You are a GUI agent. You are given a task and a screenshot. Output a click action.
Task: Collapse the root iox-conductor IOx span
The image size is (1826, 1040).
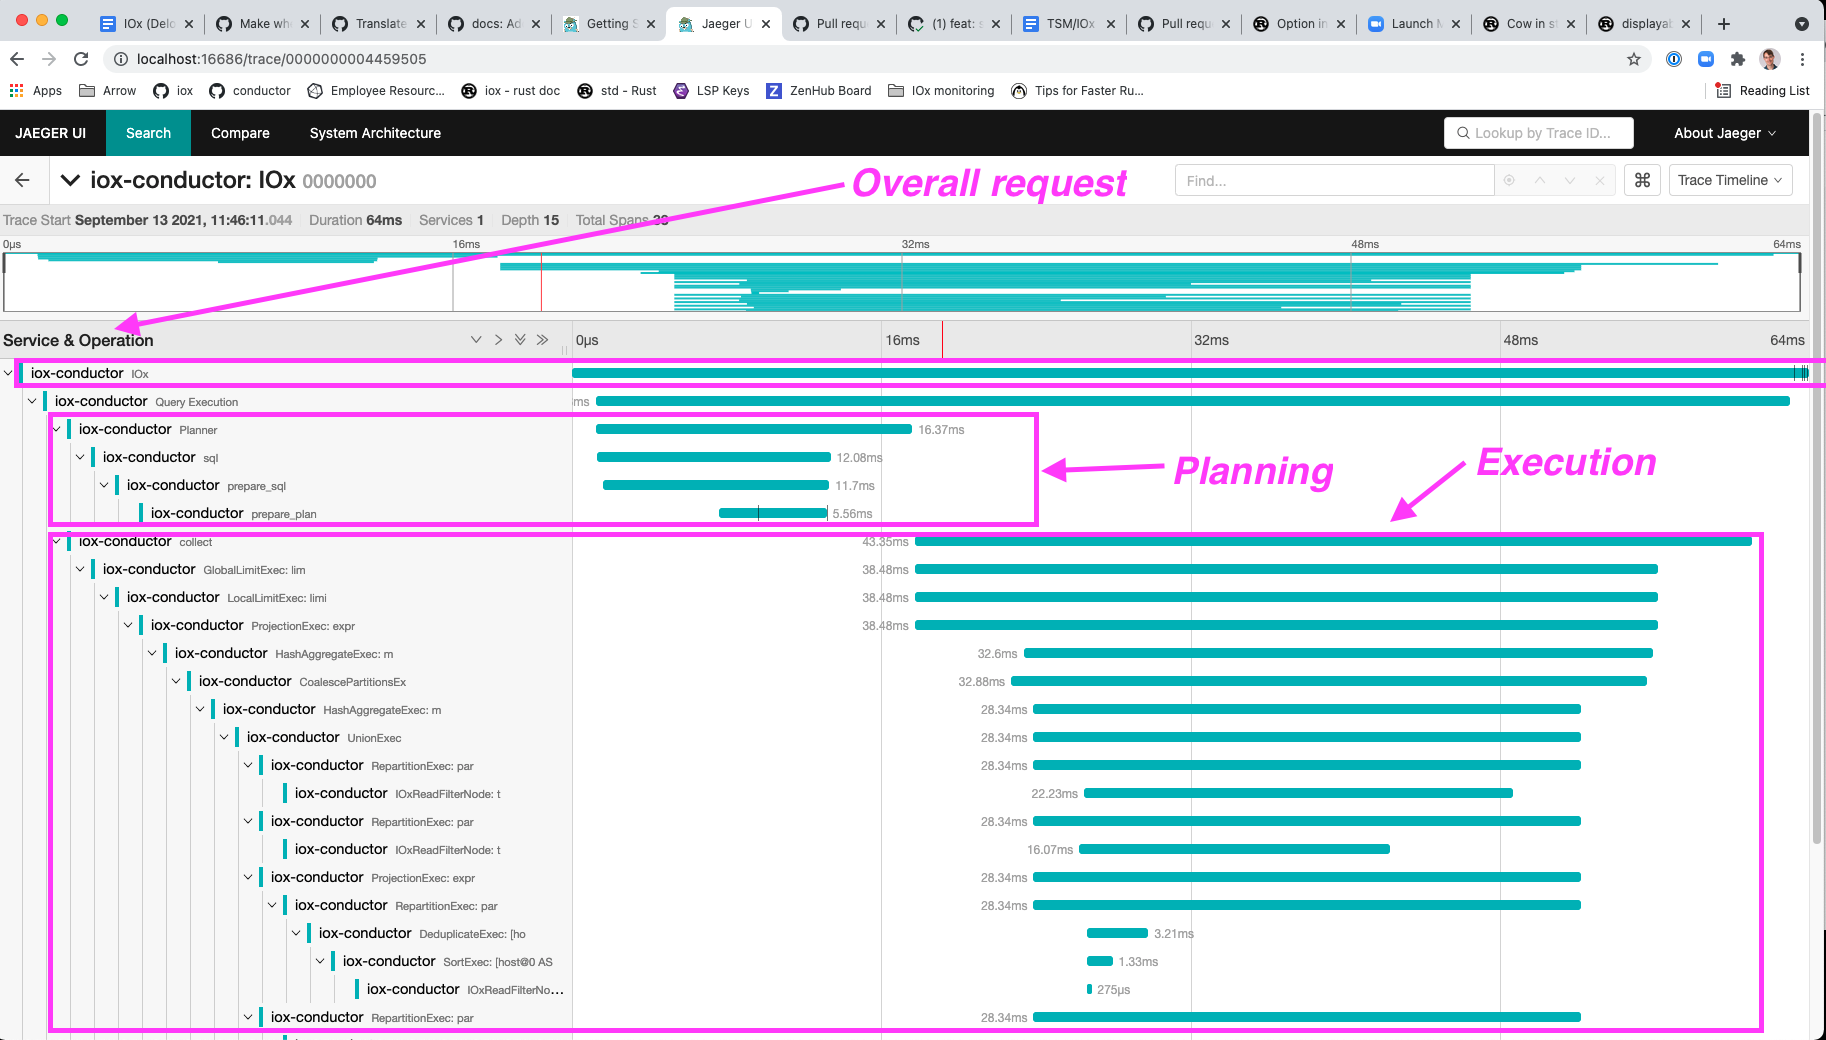pyautogui.click(x=8, y=373)
